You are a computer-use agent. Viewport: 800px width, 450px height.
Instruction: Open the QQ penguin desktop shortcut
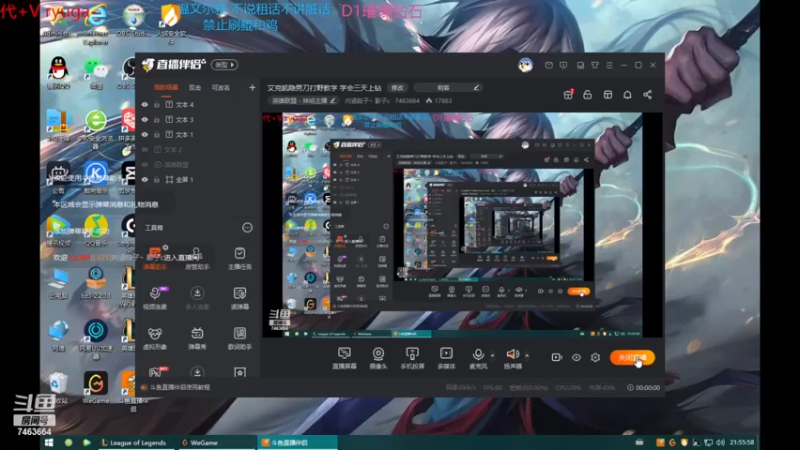pyautogui.click(x=59, y=72)
